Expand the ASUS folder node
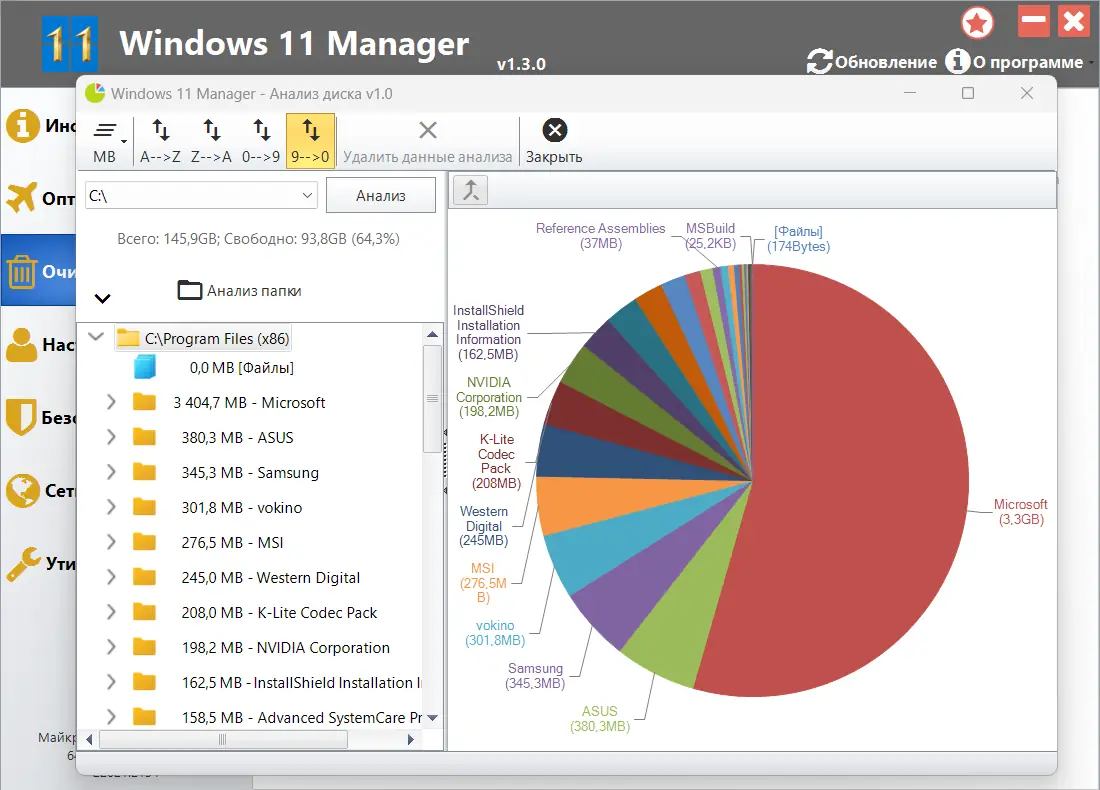The height and width of the screenshot is (790, 1100). (111, 436)
